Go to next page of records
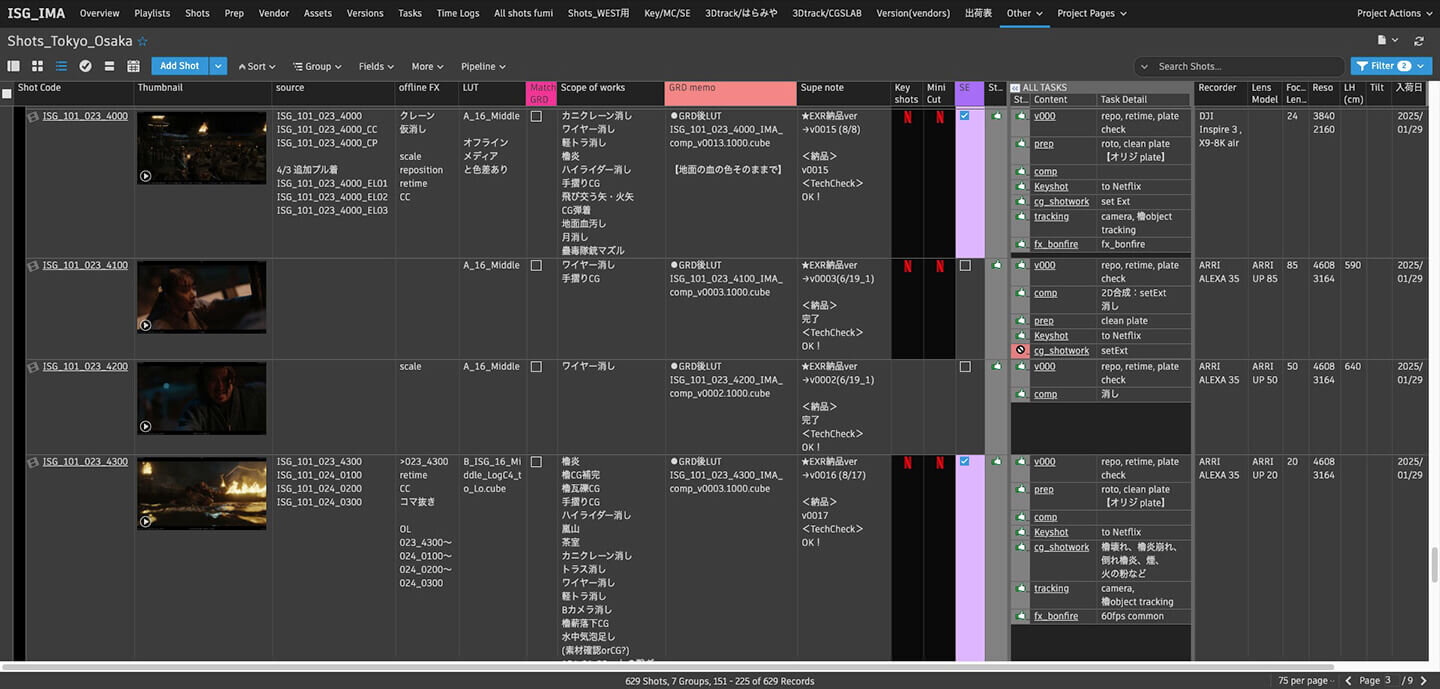This screenshot has height=689, width=1440. [x=1423, y=681]
